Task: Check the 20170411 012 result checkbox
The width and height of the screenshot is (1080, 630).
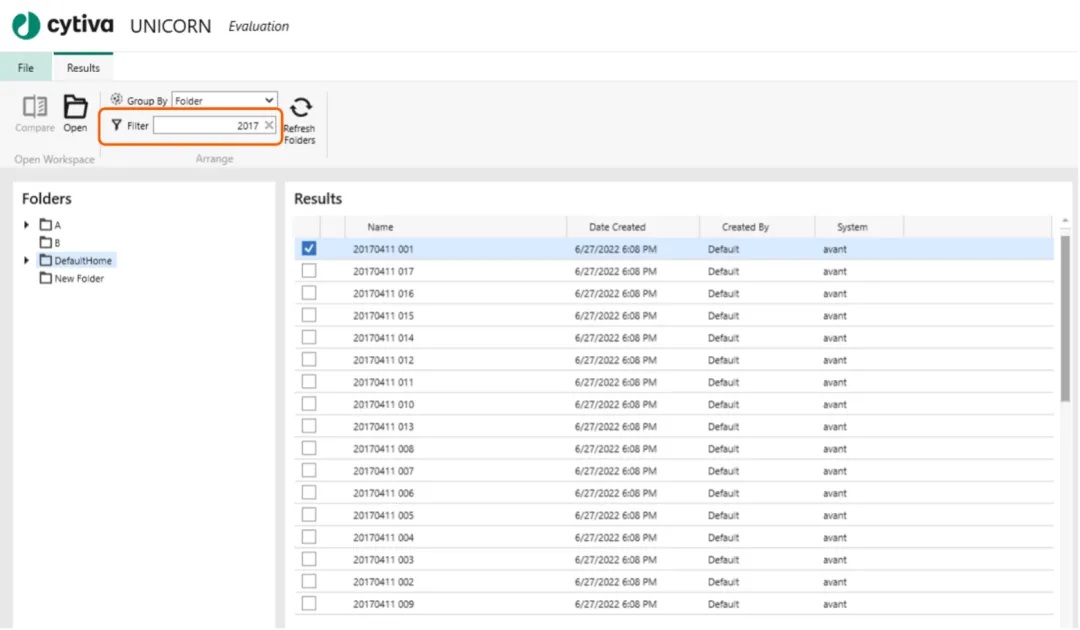Action: click(x=309, y=359)
